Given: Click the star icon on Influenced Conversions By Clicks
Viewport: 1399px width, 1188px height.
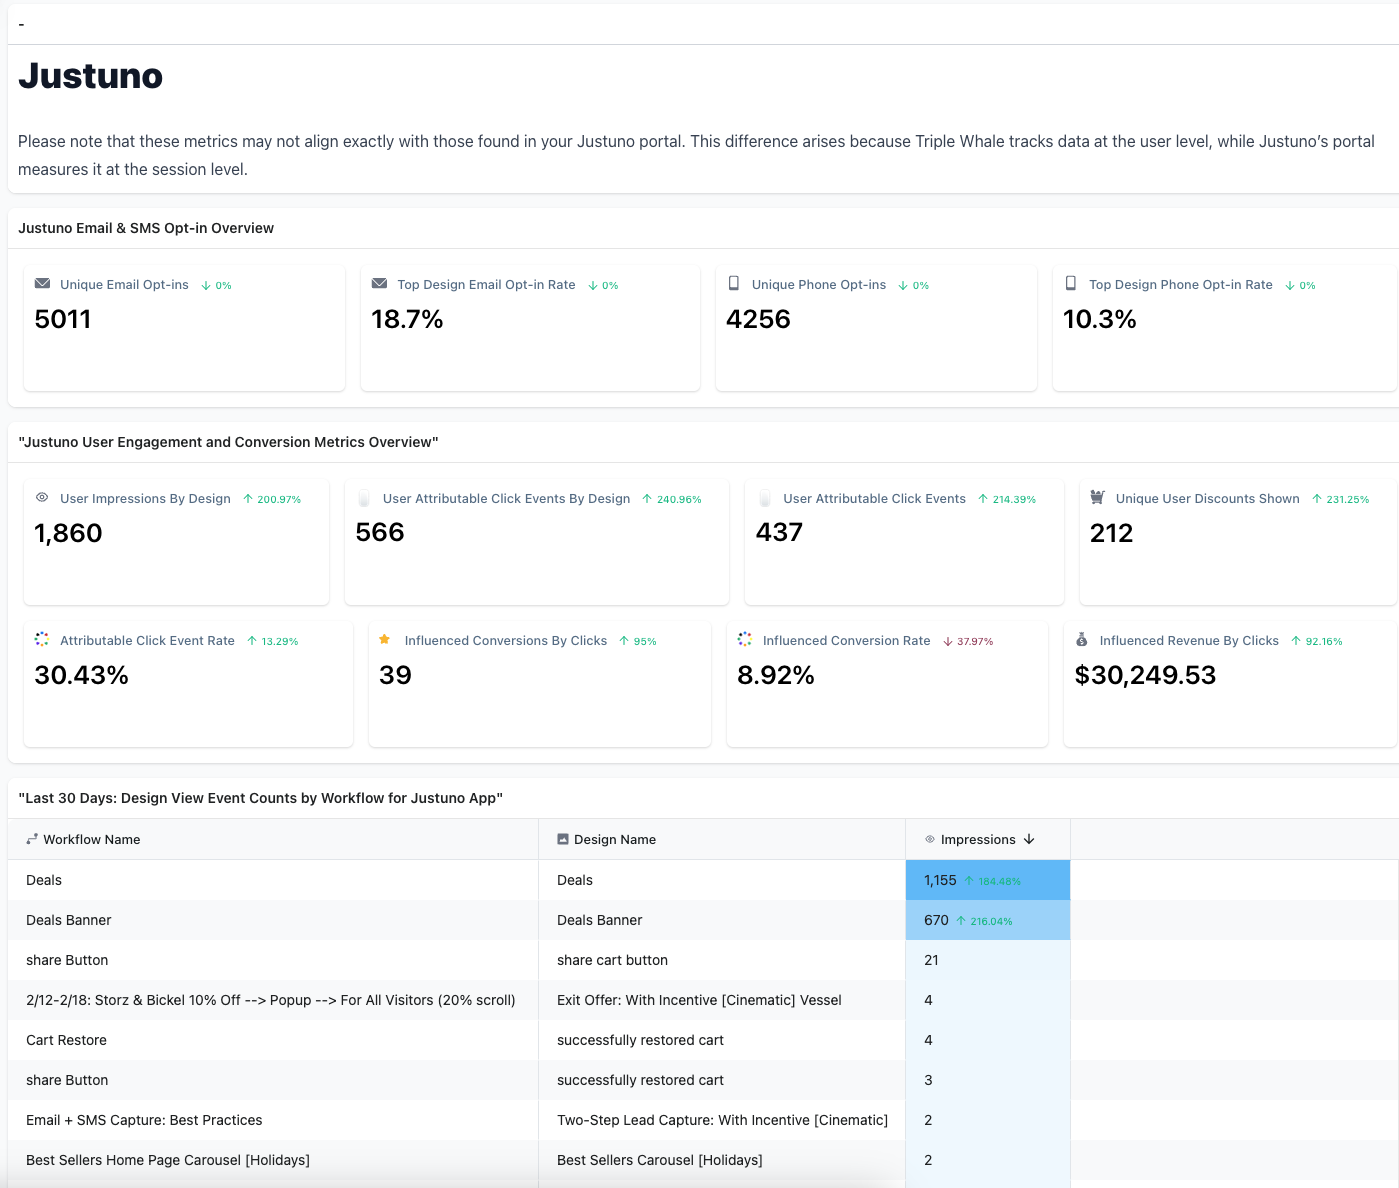Looking at the screenshot, I should coord(385,640).
